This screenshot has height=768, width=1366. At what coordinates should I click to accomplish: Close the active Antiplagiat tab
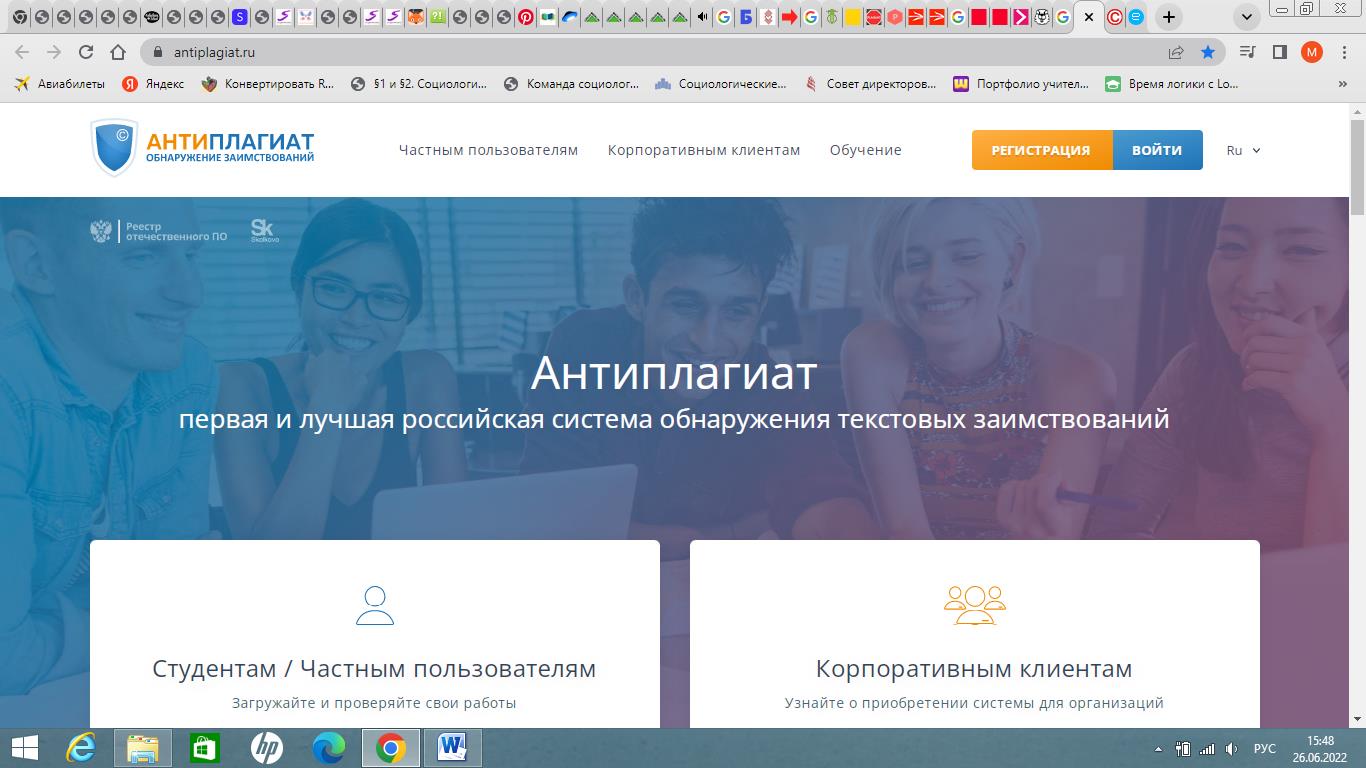[x=1089, y=17]
